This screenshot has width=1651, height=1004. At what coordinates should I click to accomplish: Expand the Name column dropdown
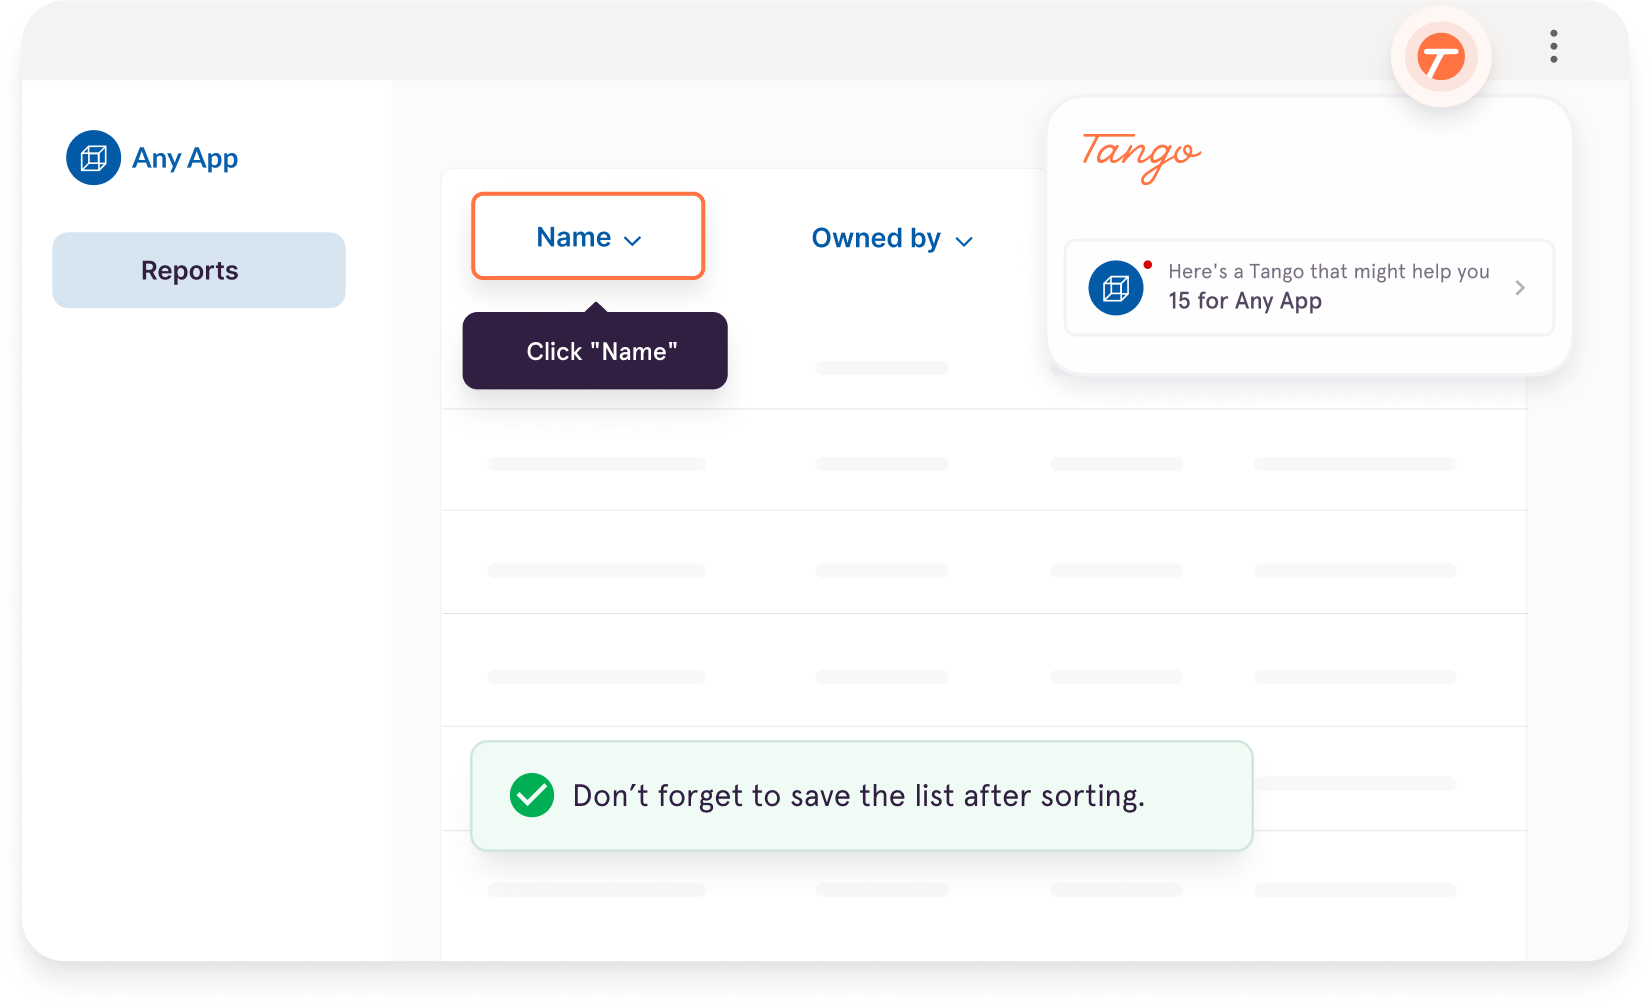[588, 236]
